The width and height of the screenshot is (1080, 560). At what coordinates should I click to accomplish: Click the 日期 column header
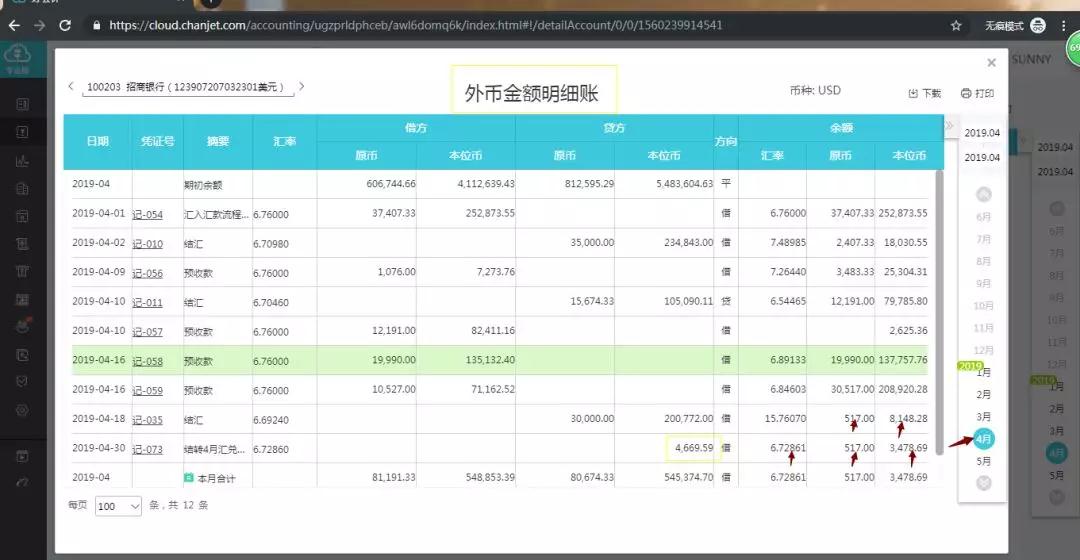pos(98,141)
